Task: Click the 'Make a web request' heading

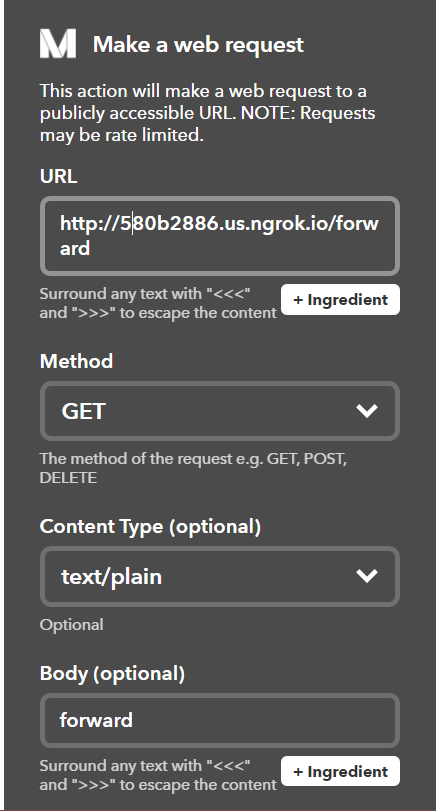Action: [198, 44]
